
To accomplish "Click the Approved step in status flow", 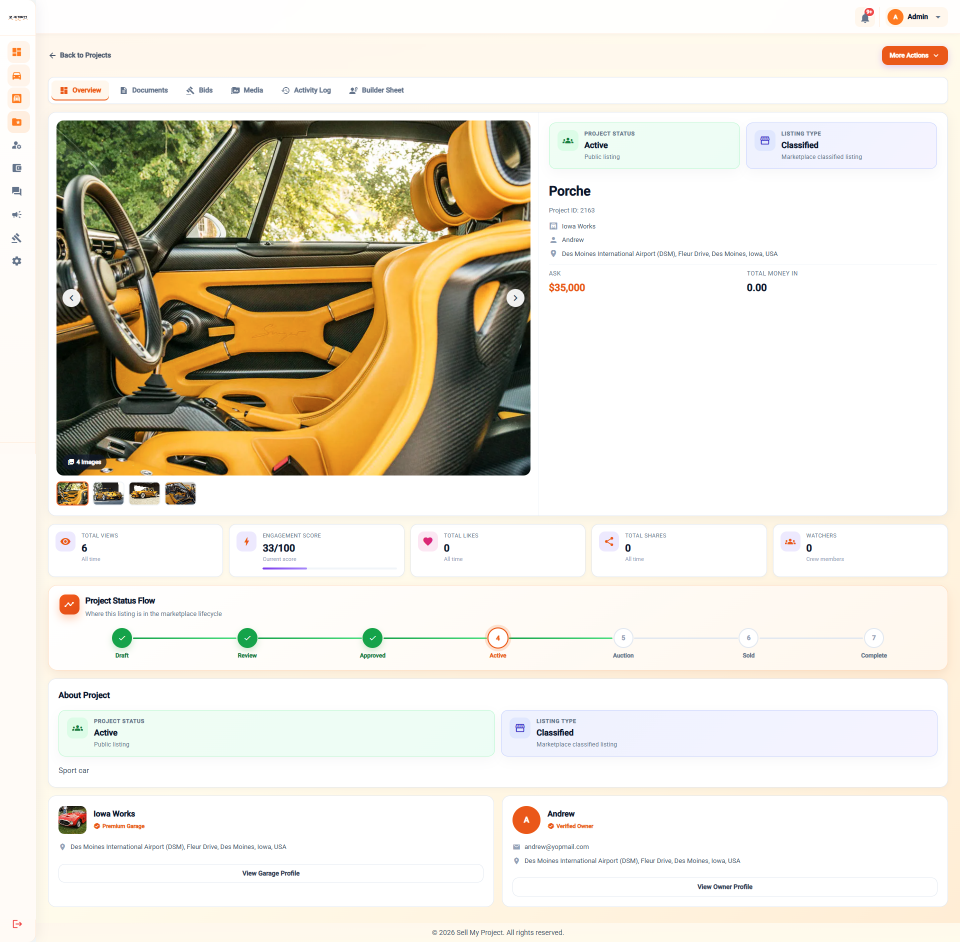I will 372,638.
